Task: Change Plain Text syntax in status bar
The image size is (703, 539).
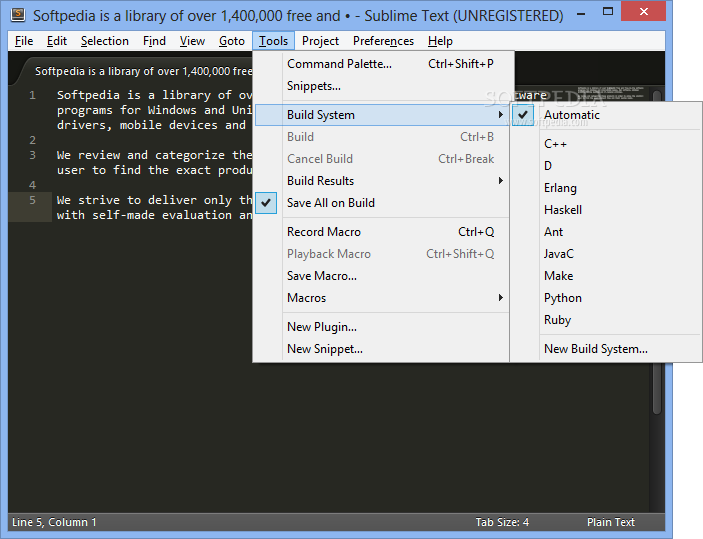Action: click(611, 522)
